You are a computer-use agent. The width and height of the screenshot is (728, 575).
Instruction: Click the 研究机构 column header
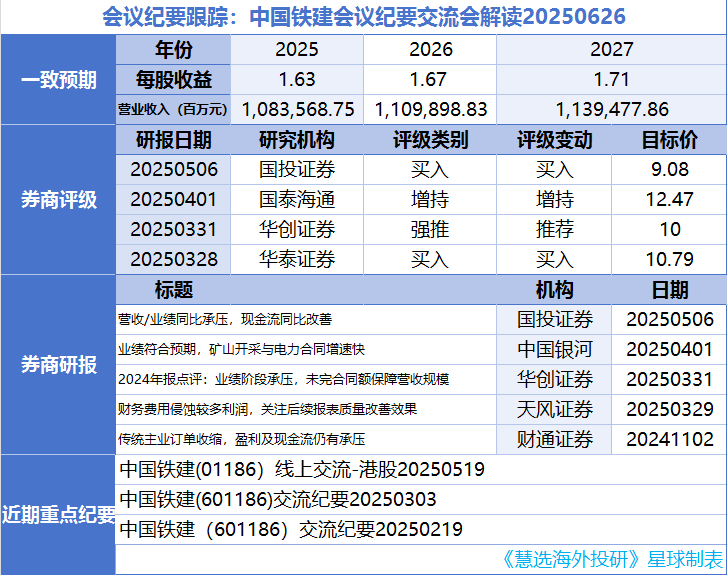point(297,140)
